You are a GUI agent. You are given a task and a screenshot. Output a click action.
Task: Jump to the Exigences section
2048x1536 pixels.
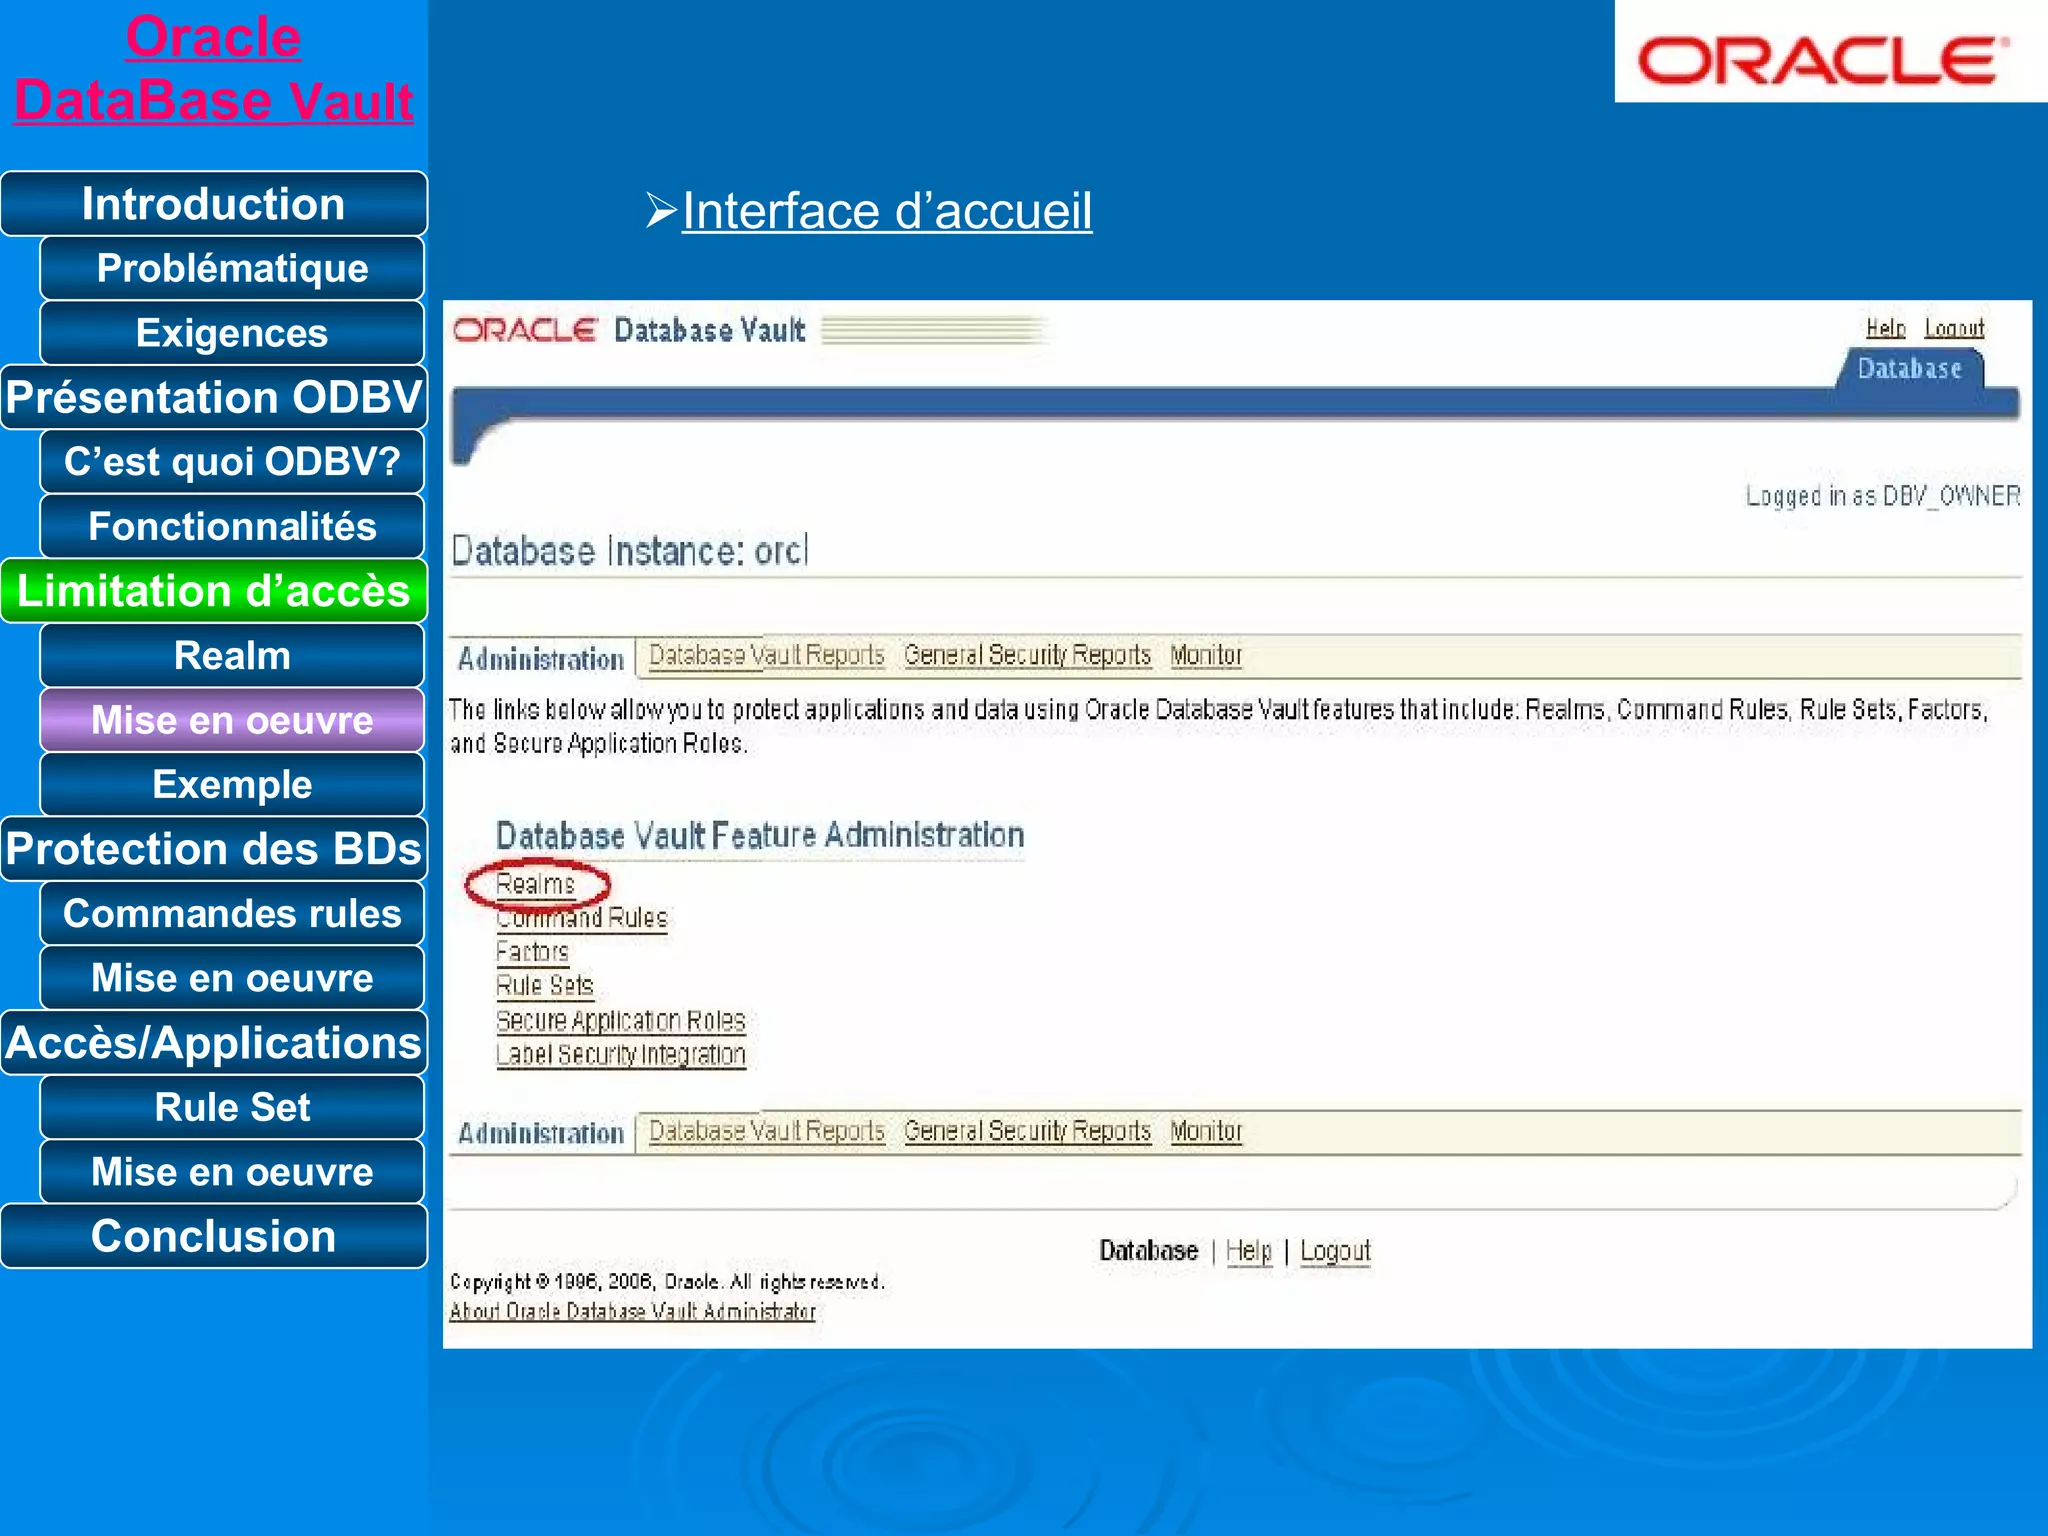click(232, 333)
